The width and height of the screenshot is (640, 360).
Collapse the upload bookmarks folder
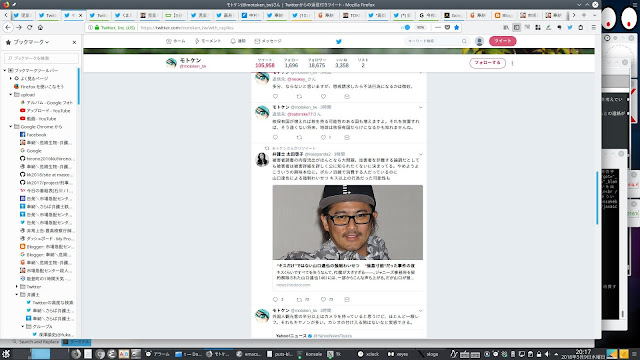[x=11, y=95]
